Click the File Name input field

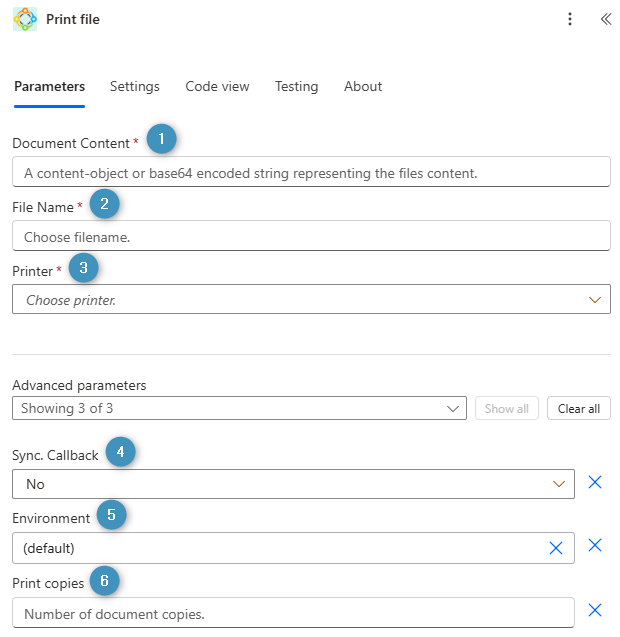pyautogui.click(x=311, y=236)
